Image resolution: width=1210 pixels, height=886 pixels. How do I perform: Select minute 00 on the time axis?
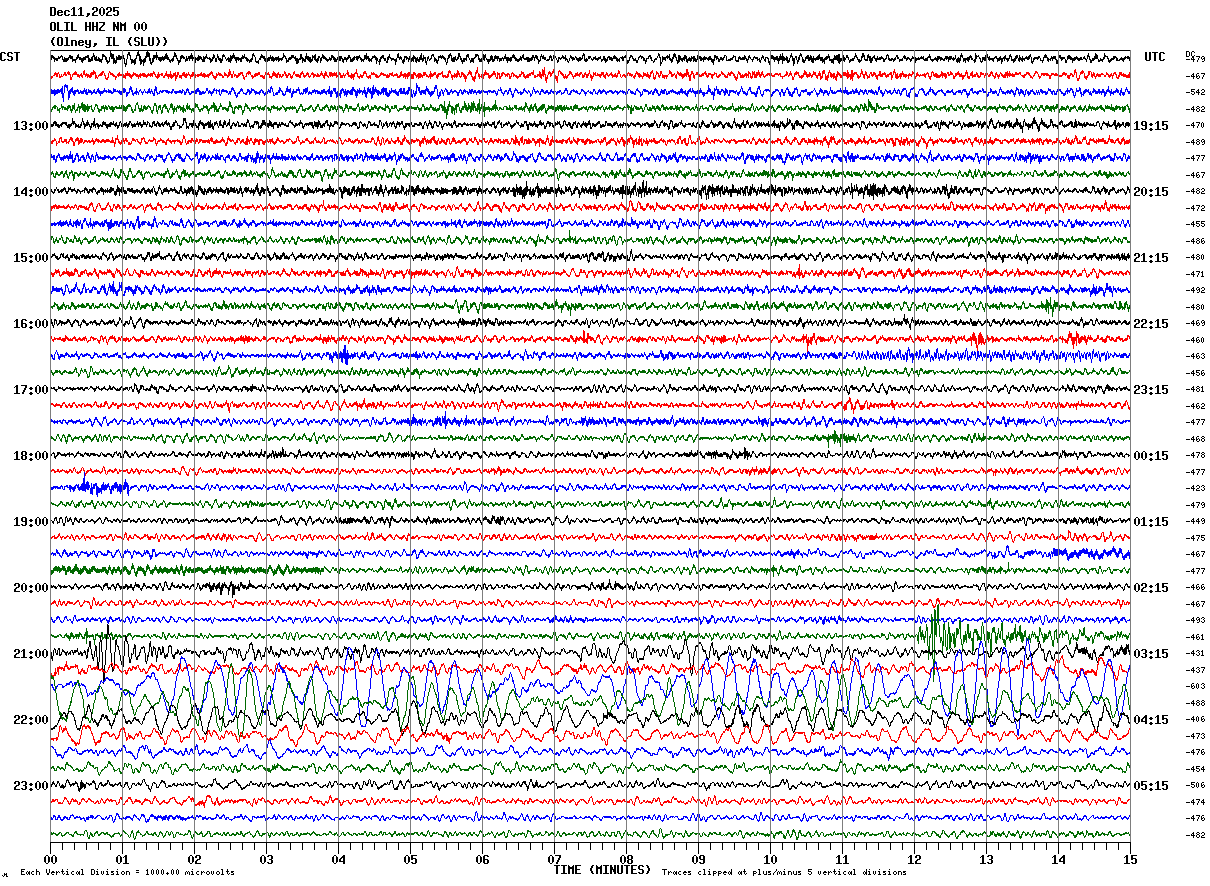tap(51, 859)
